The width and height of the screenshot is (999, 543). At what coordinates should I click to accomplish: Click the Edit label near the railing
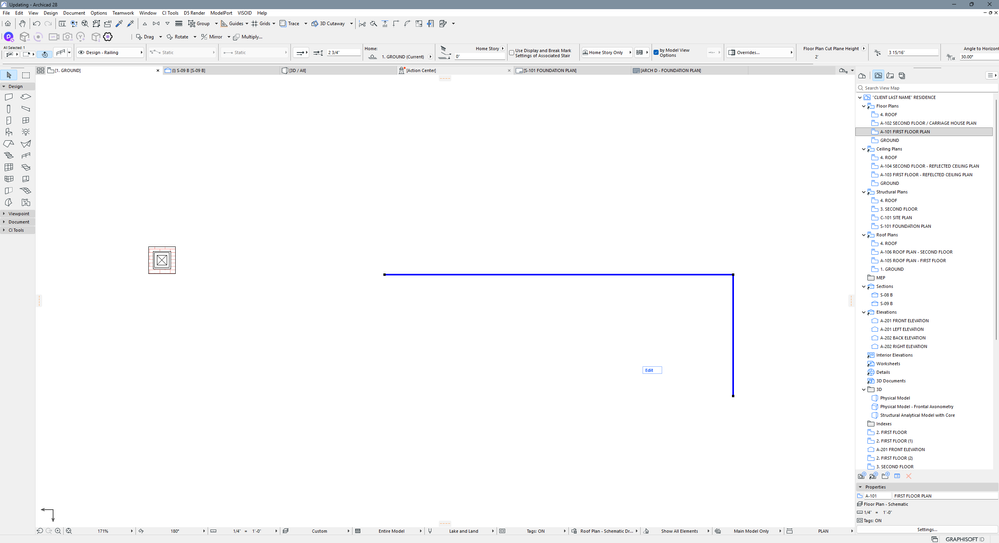click(652, 370)
